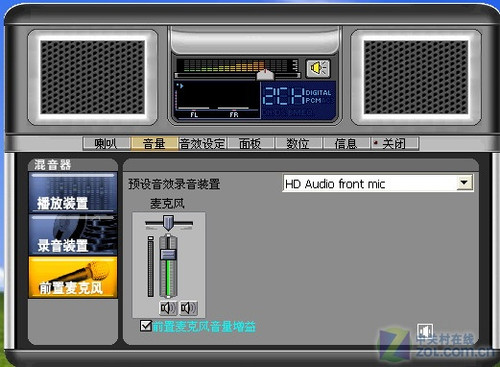Click the master mute speaker icon
This screenshot has width=500, height=367.
318,68
